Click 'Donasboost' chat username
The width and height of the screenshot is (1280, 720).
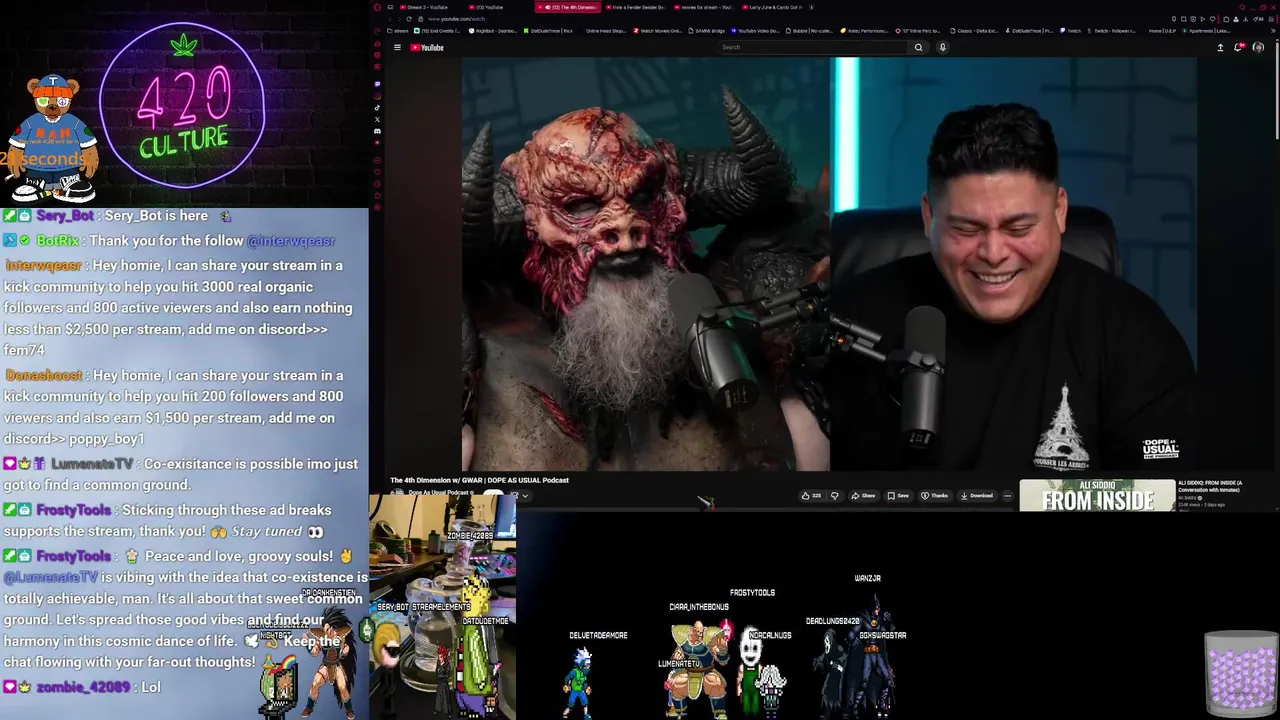coord(44,376)
